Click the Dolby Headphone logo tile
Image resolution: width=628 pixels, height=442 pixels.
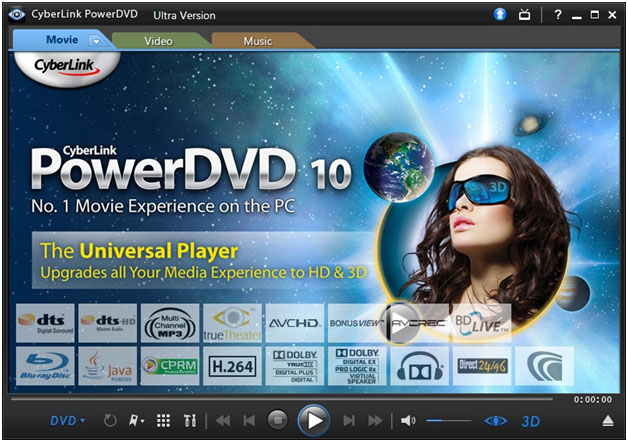coord(420,366)
